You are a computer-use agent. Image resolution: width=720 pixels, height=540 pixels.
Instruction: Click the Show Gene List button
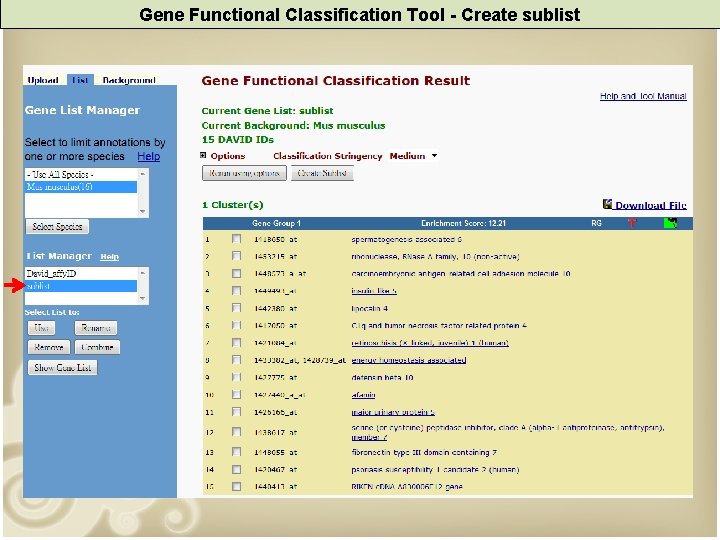[x=62, y=367]
